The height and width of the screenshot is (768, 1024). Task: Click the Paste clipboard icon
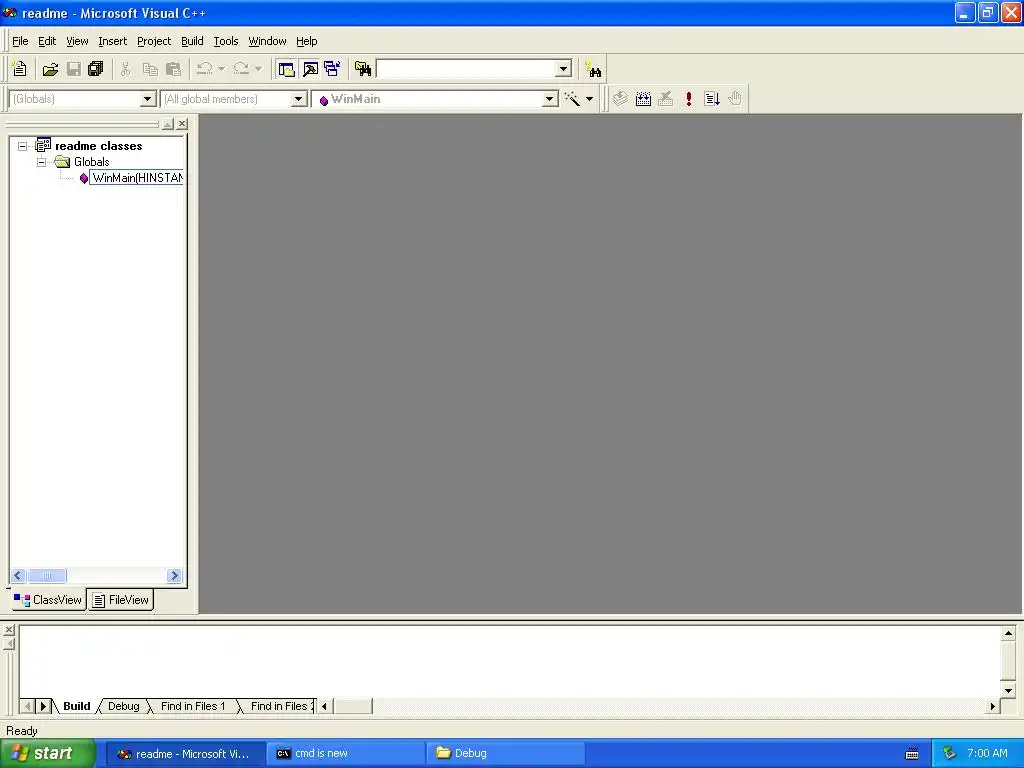pos(174,69)
